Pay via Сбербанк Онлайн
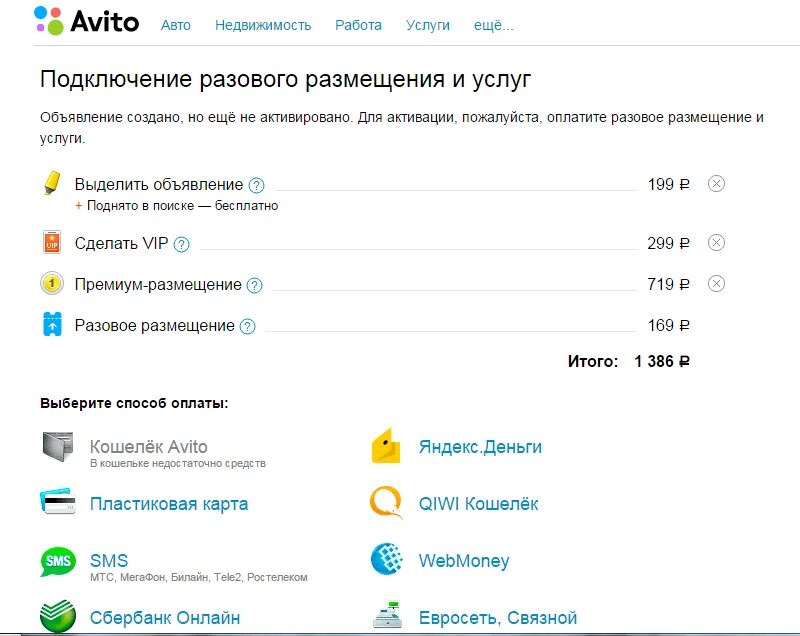The height and width of the screenshot is (636, 800). coord(165,618)
